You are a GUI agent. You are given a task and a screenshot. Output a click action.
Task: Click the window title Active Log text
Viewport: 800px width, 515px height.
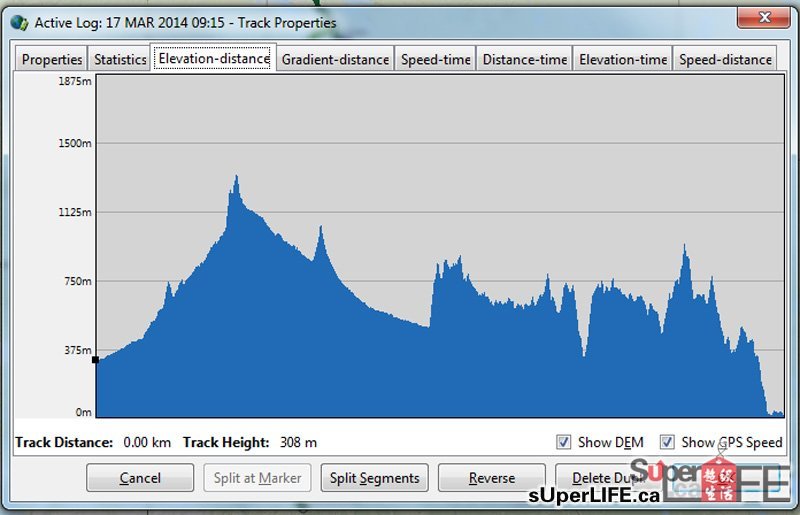pyautogui.click(x=185, y=23)
